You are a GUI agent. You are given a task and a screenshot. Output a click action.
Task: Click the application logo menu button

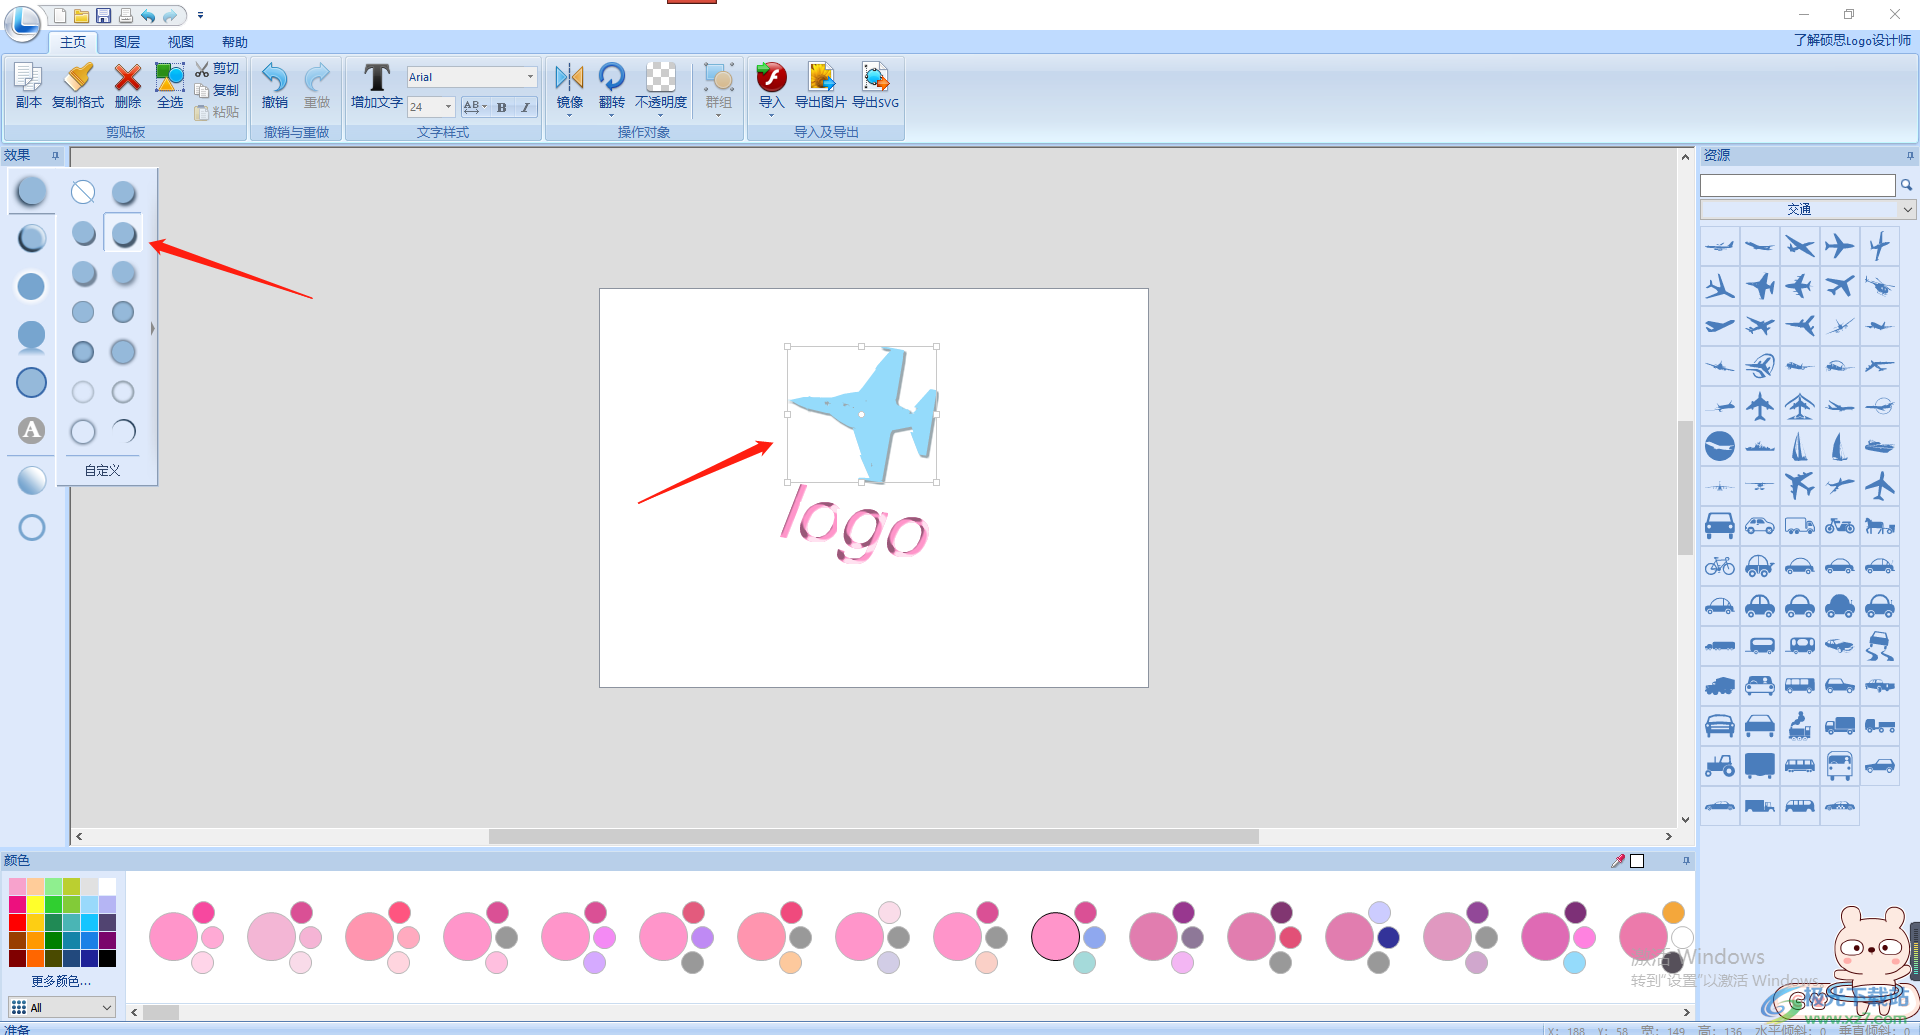click(x=22, y=22)
